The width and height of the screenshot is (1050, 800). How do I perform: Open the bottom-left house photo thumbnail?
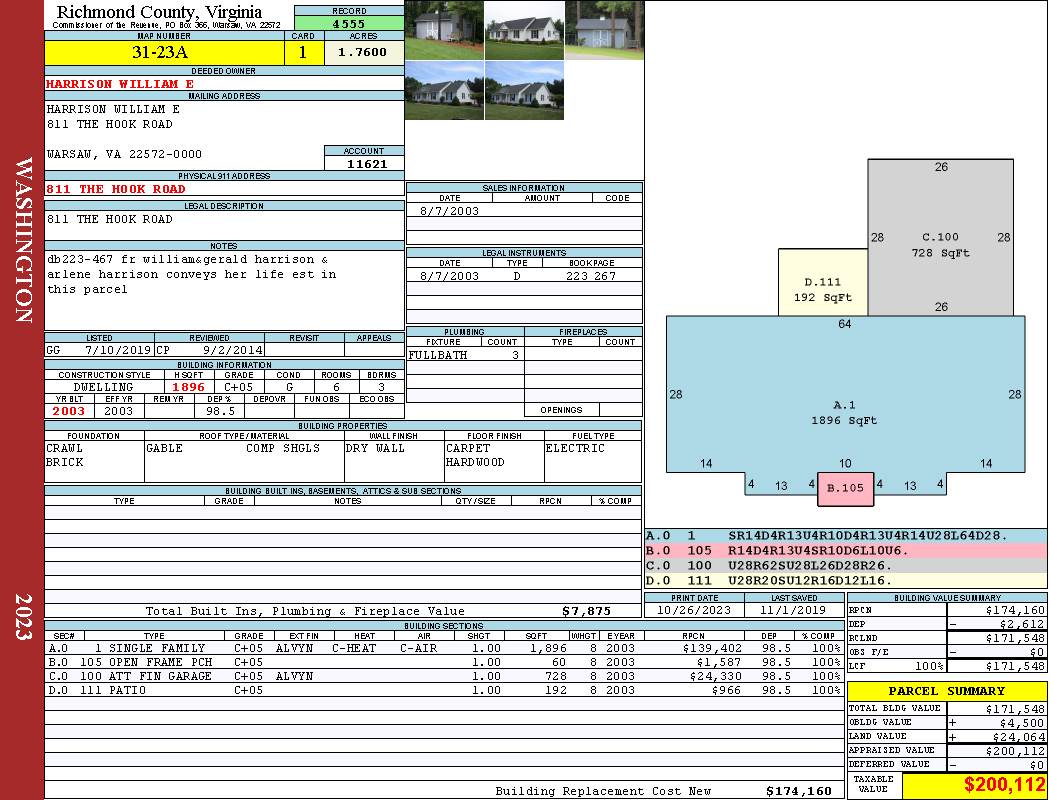[444, 90]
